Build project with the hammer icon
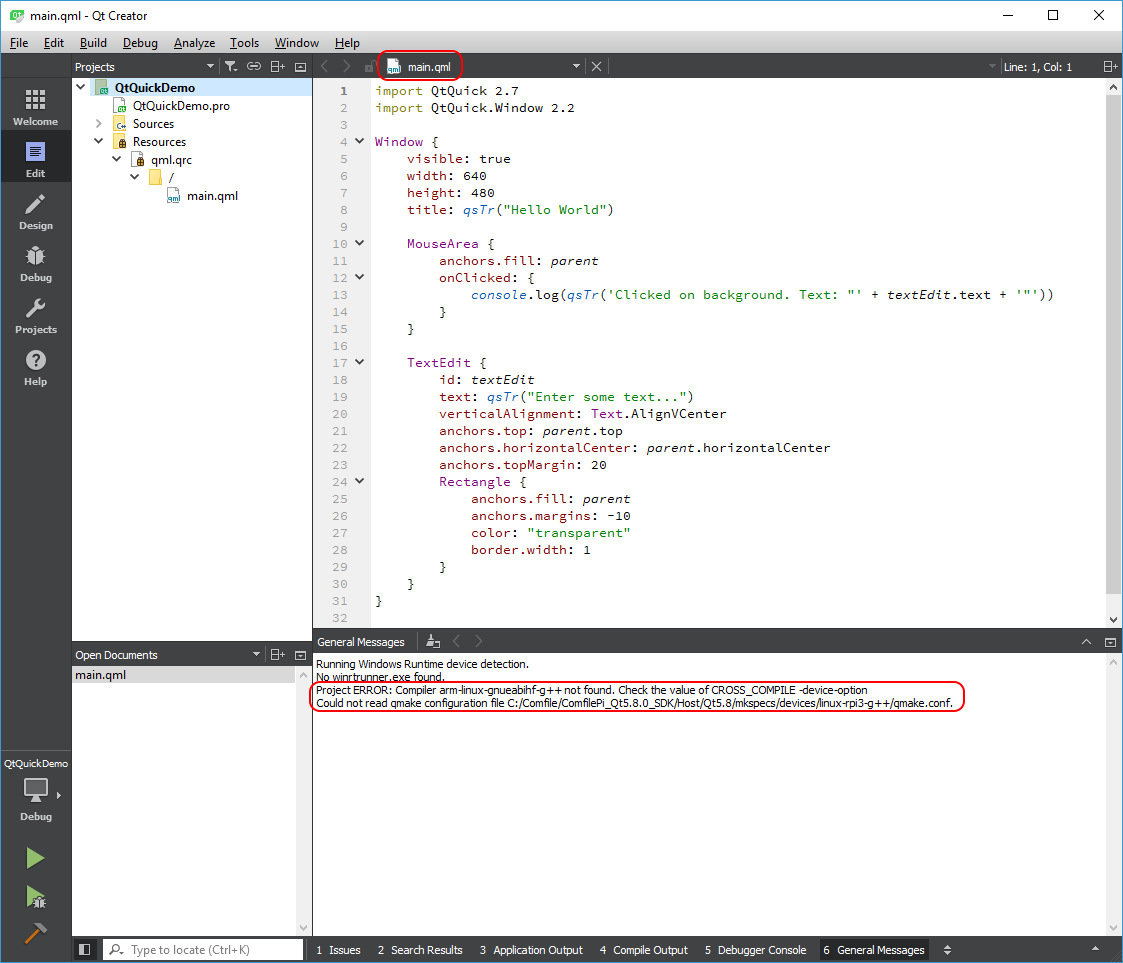Viewport: 1123px width, 963px height. 35,933
